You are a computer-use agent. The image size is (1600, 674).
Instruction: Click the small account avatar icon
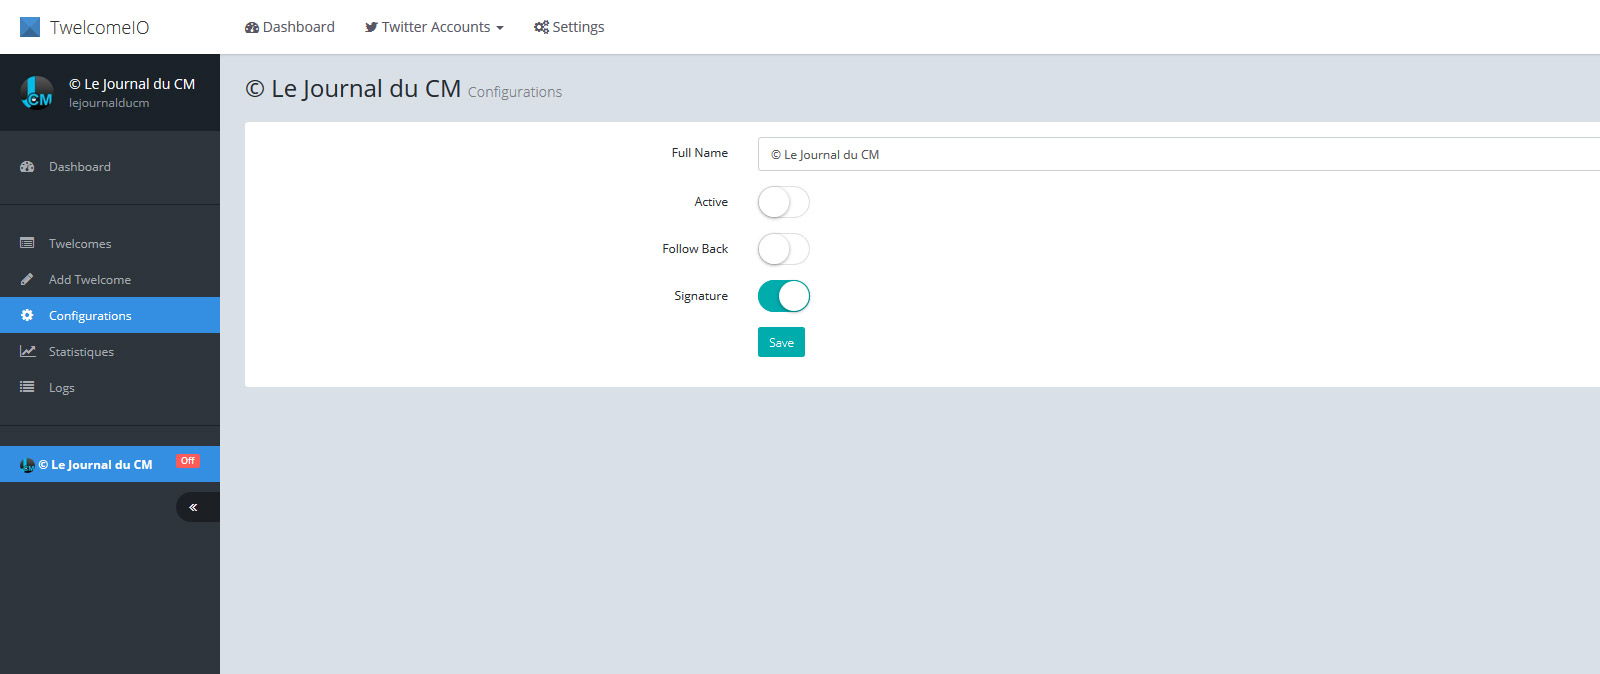click(x=27, y=465)
